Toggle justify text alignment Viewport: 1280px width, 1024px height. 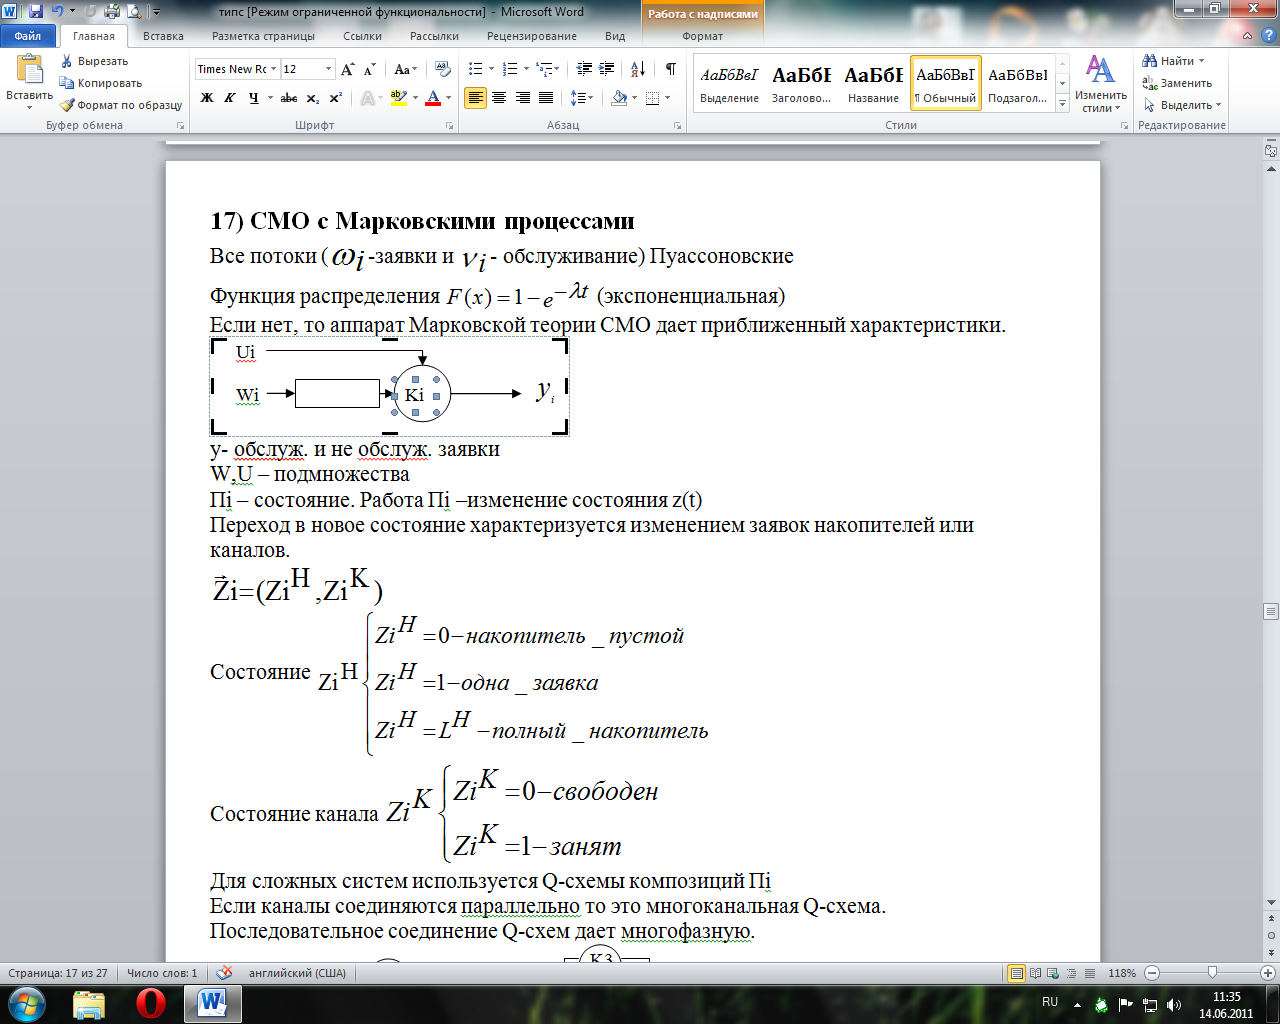[x=546, y=98]
